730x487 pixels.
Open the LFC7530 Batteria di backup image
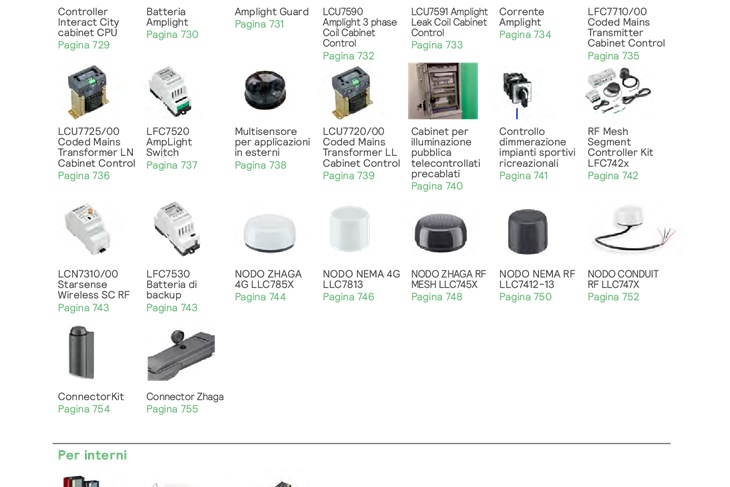point(177,229)
